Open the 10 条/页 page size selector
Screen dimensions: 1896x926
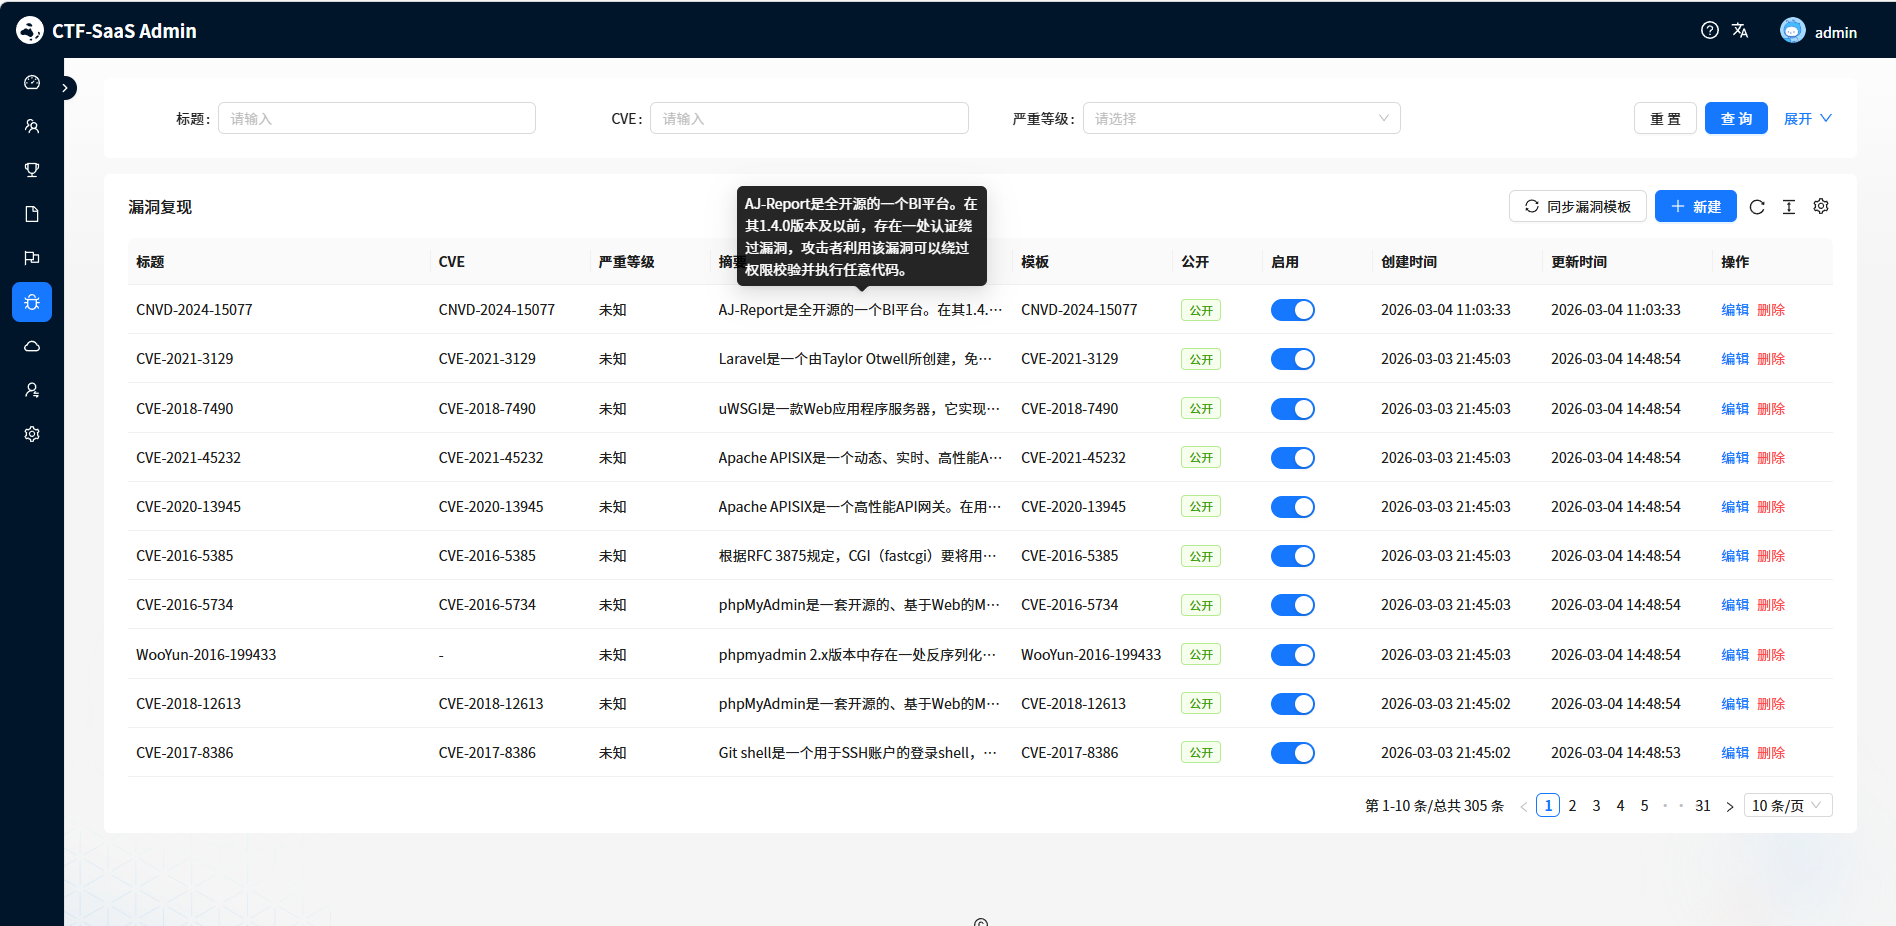(x=1787, y=806)
